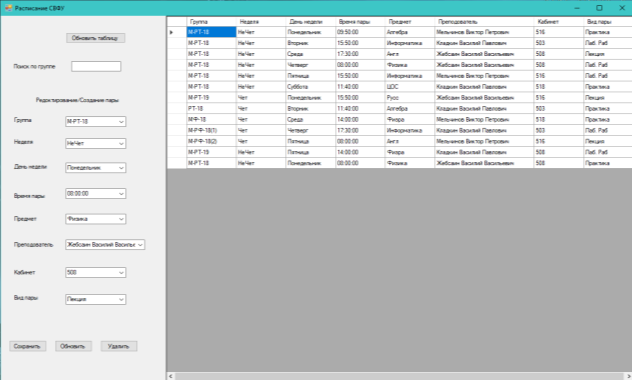
Task: Click the «Обновить таблицу» button
Action: pos(96,38)
